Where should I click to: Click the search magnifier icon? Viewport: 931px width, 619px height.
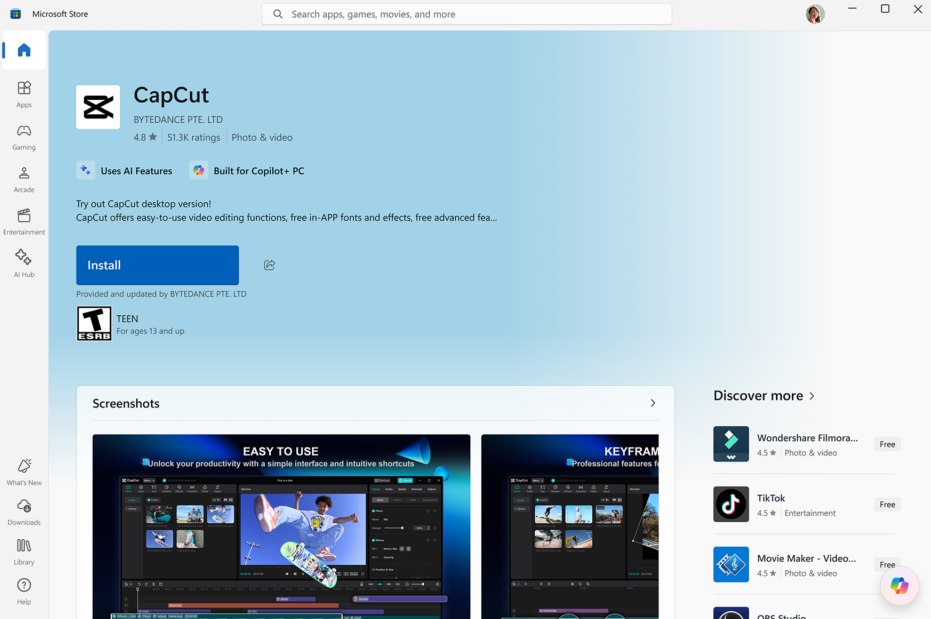277,14
